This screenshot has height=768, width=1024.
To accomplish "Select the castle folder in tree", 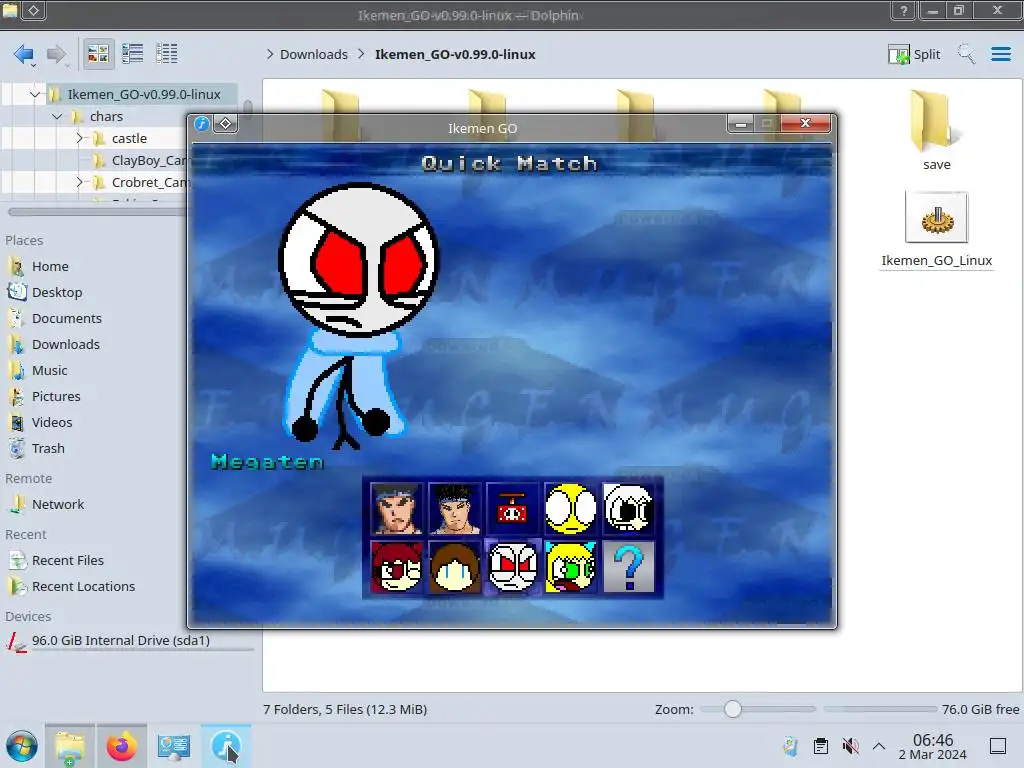I will pyautogui.click(x=129, y=138).
